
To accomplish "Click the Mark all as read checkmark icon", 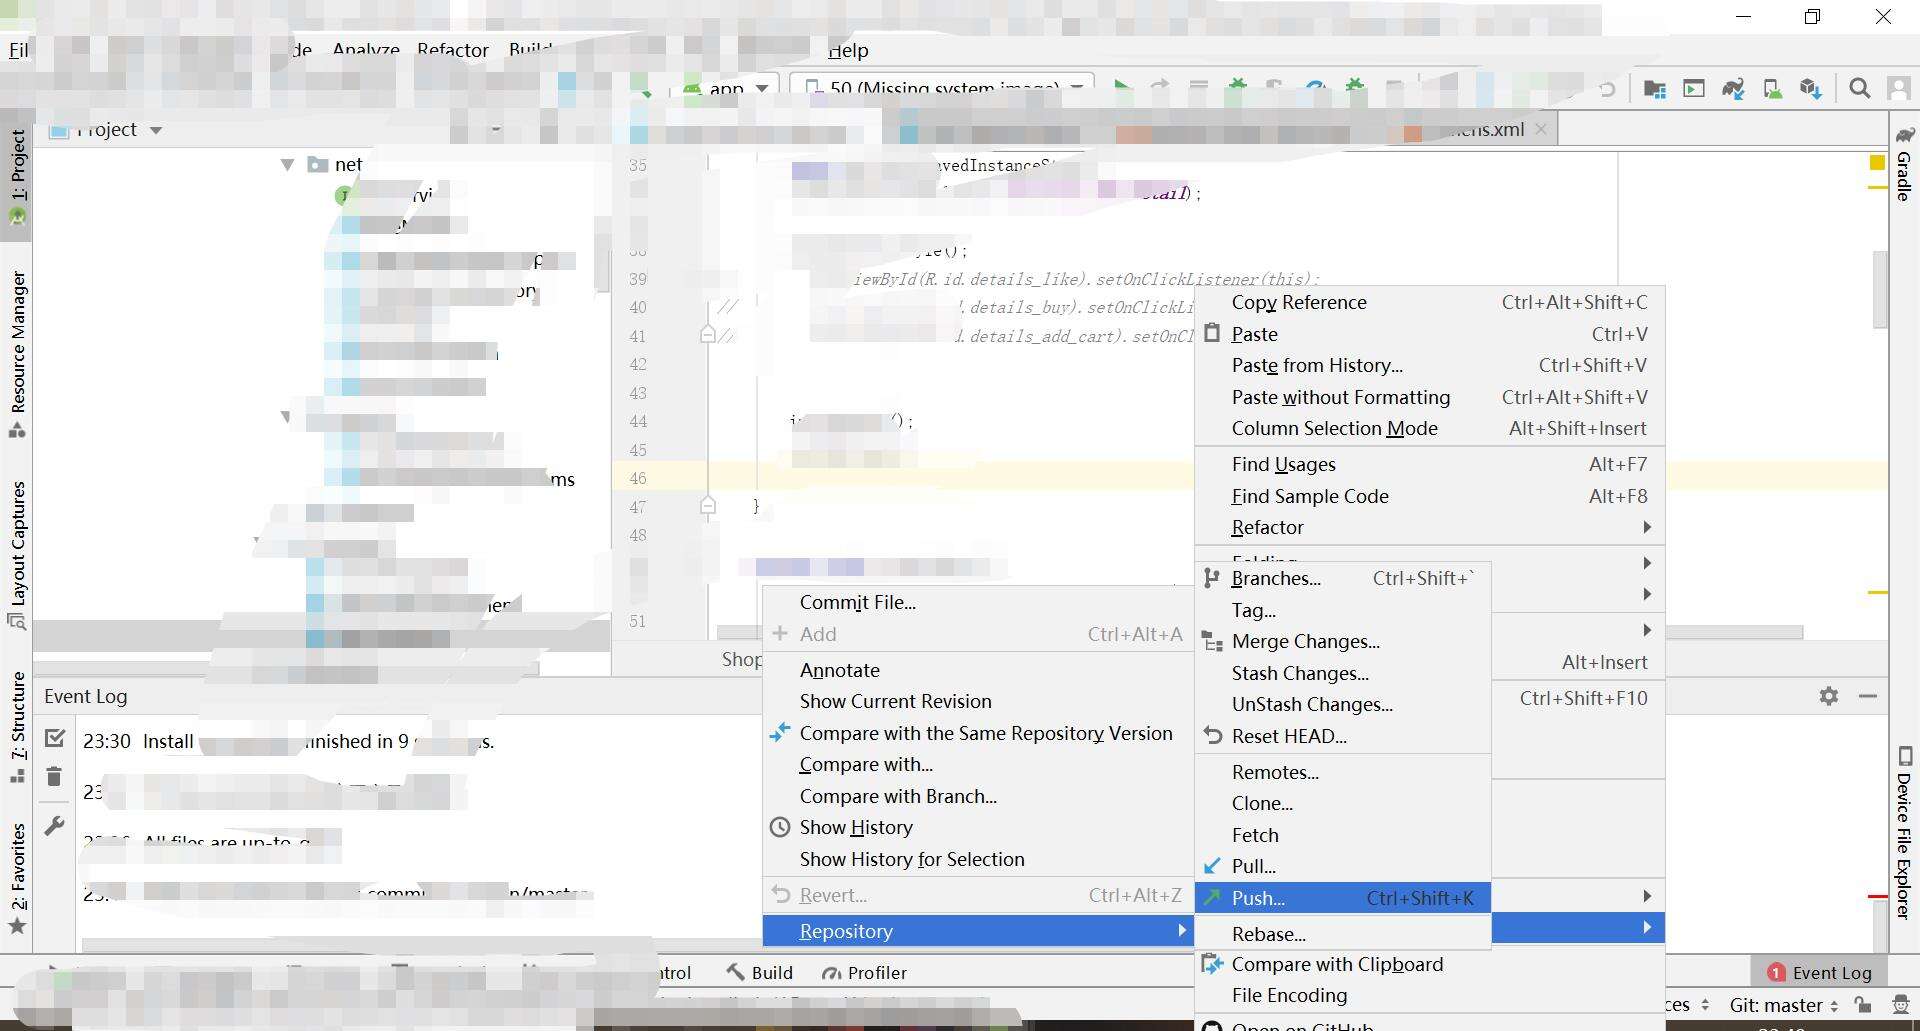I will coord(55,739).
